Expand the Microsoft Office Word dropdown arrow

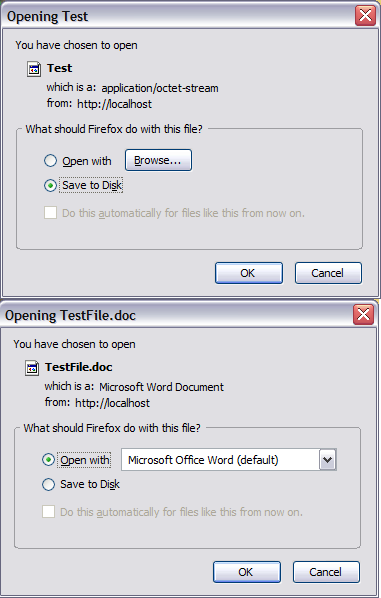tap(327, 460)
